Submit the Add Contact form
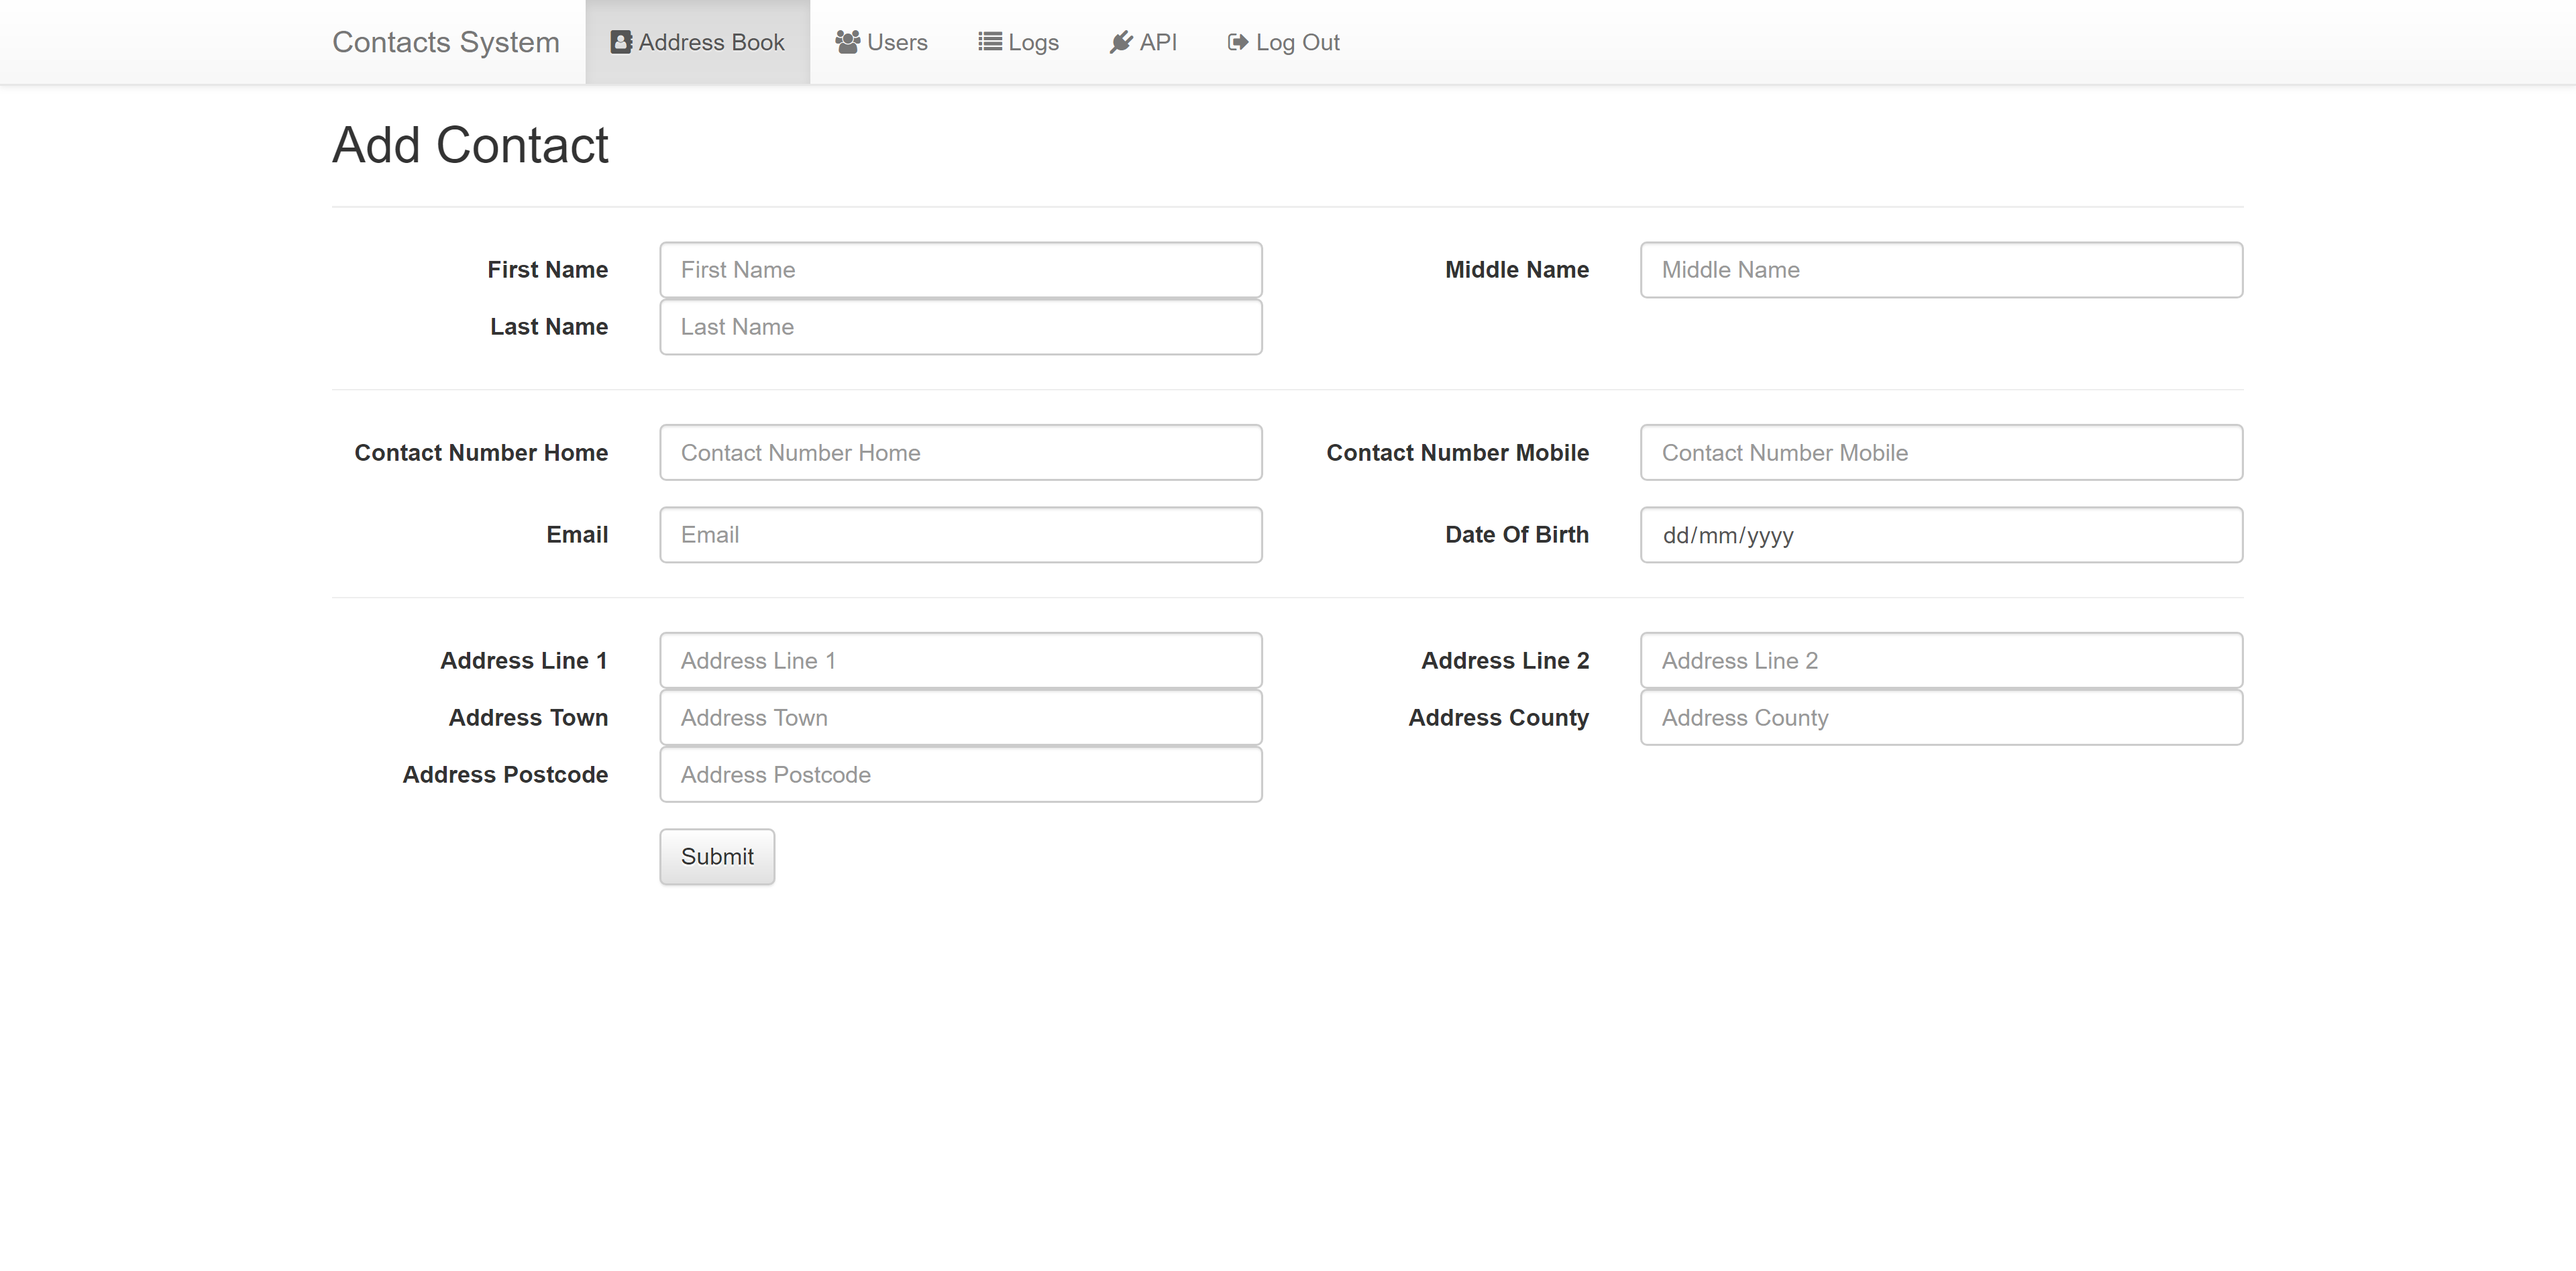The height and width of the screenshot is (1271, 2576). click(717, 857)
